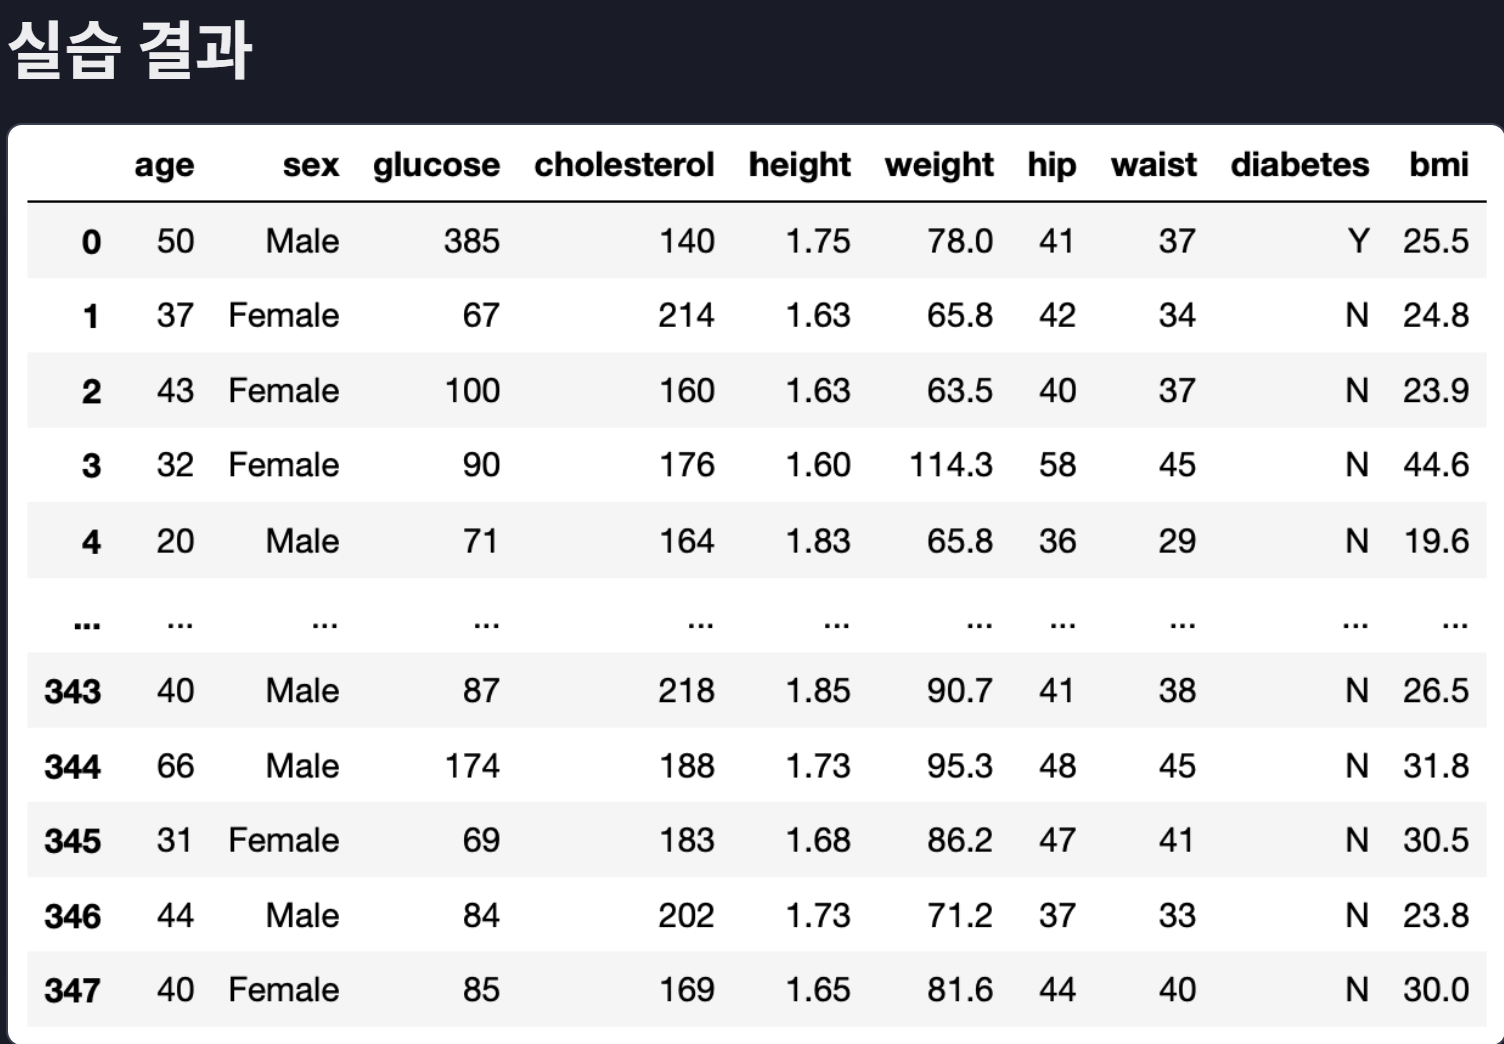Select the sex column header

tap(310, 164)
